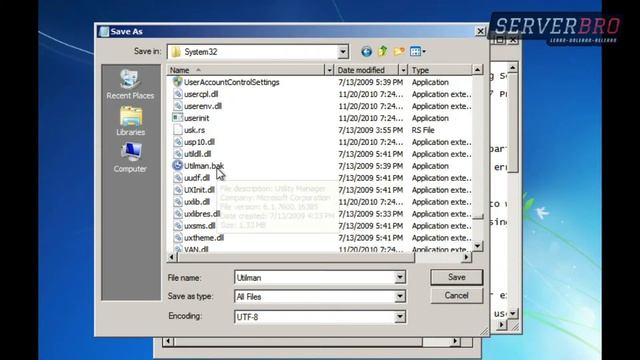Open Computer in the sidebar
This screenshot has width=640, height=360.
pyautogui.click(x=130, y=158)
